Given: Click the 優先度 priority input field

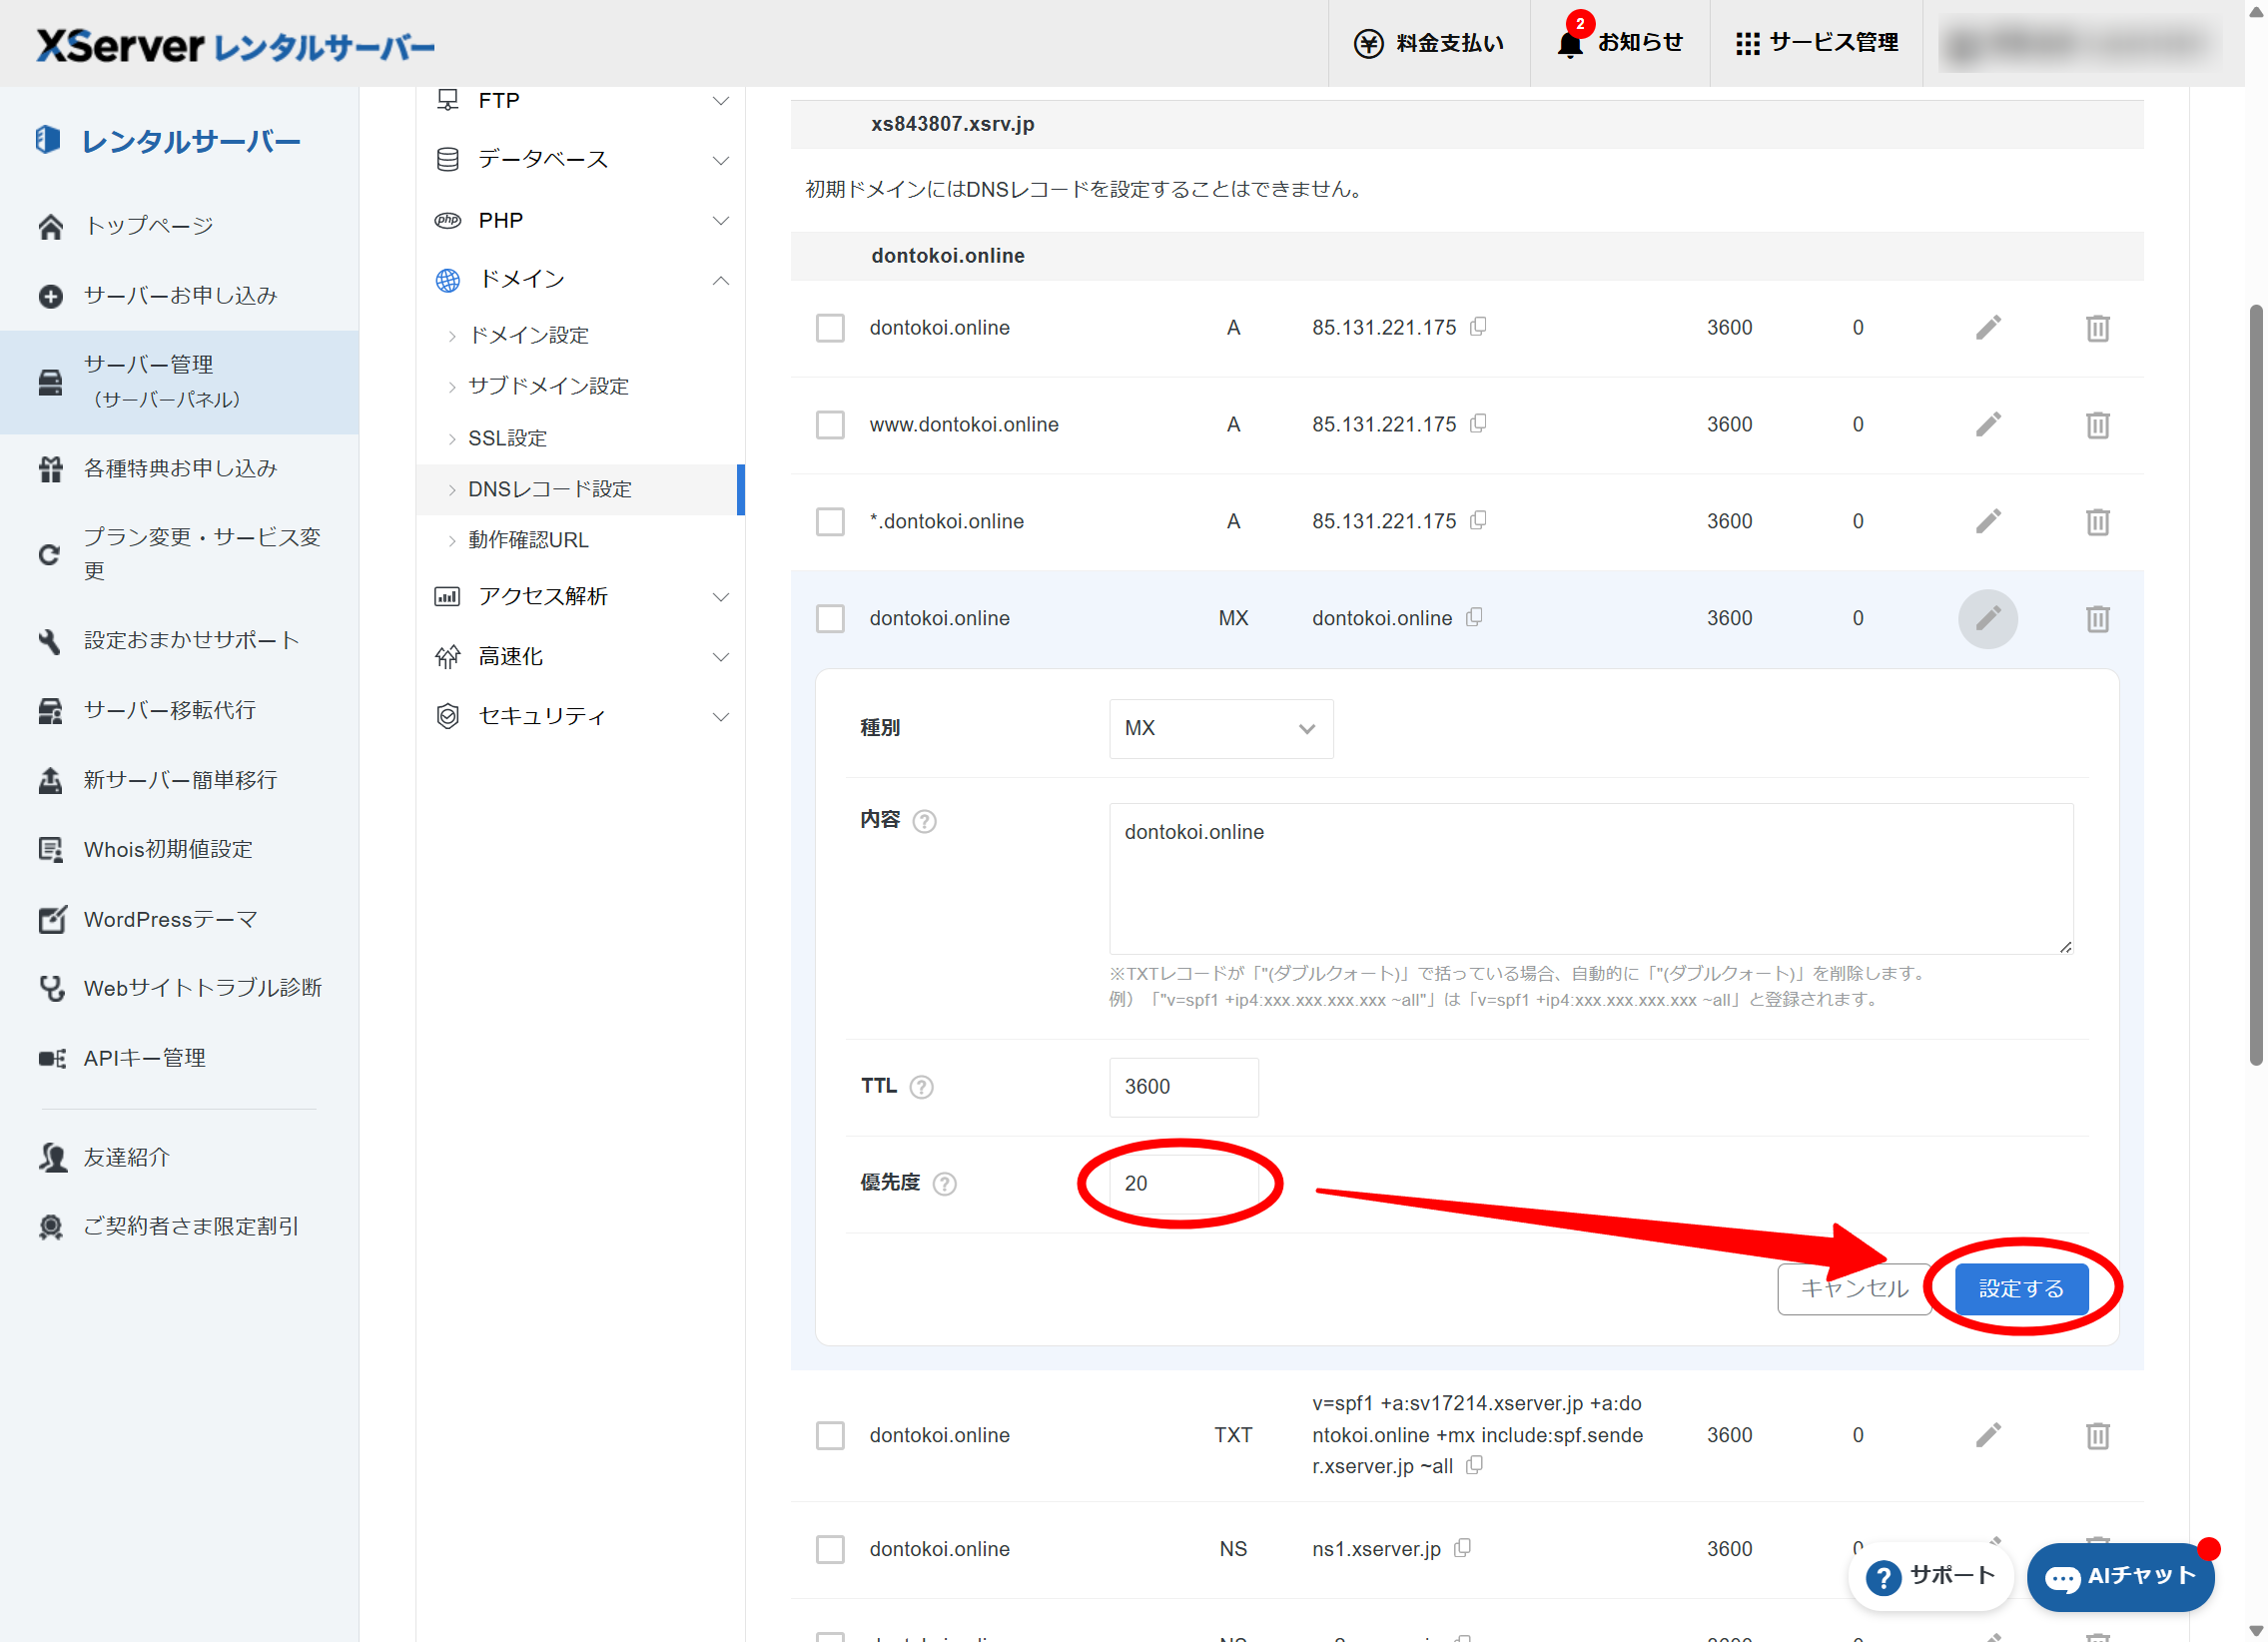Looking at the screenshot, I should [x=1183, y=1184].
